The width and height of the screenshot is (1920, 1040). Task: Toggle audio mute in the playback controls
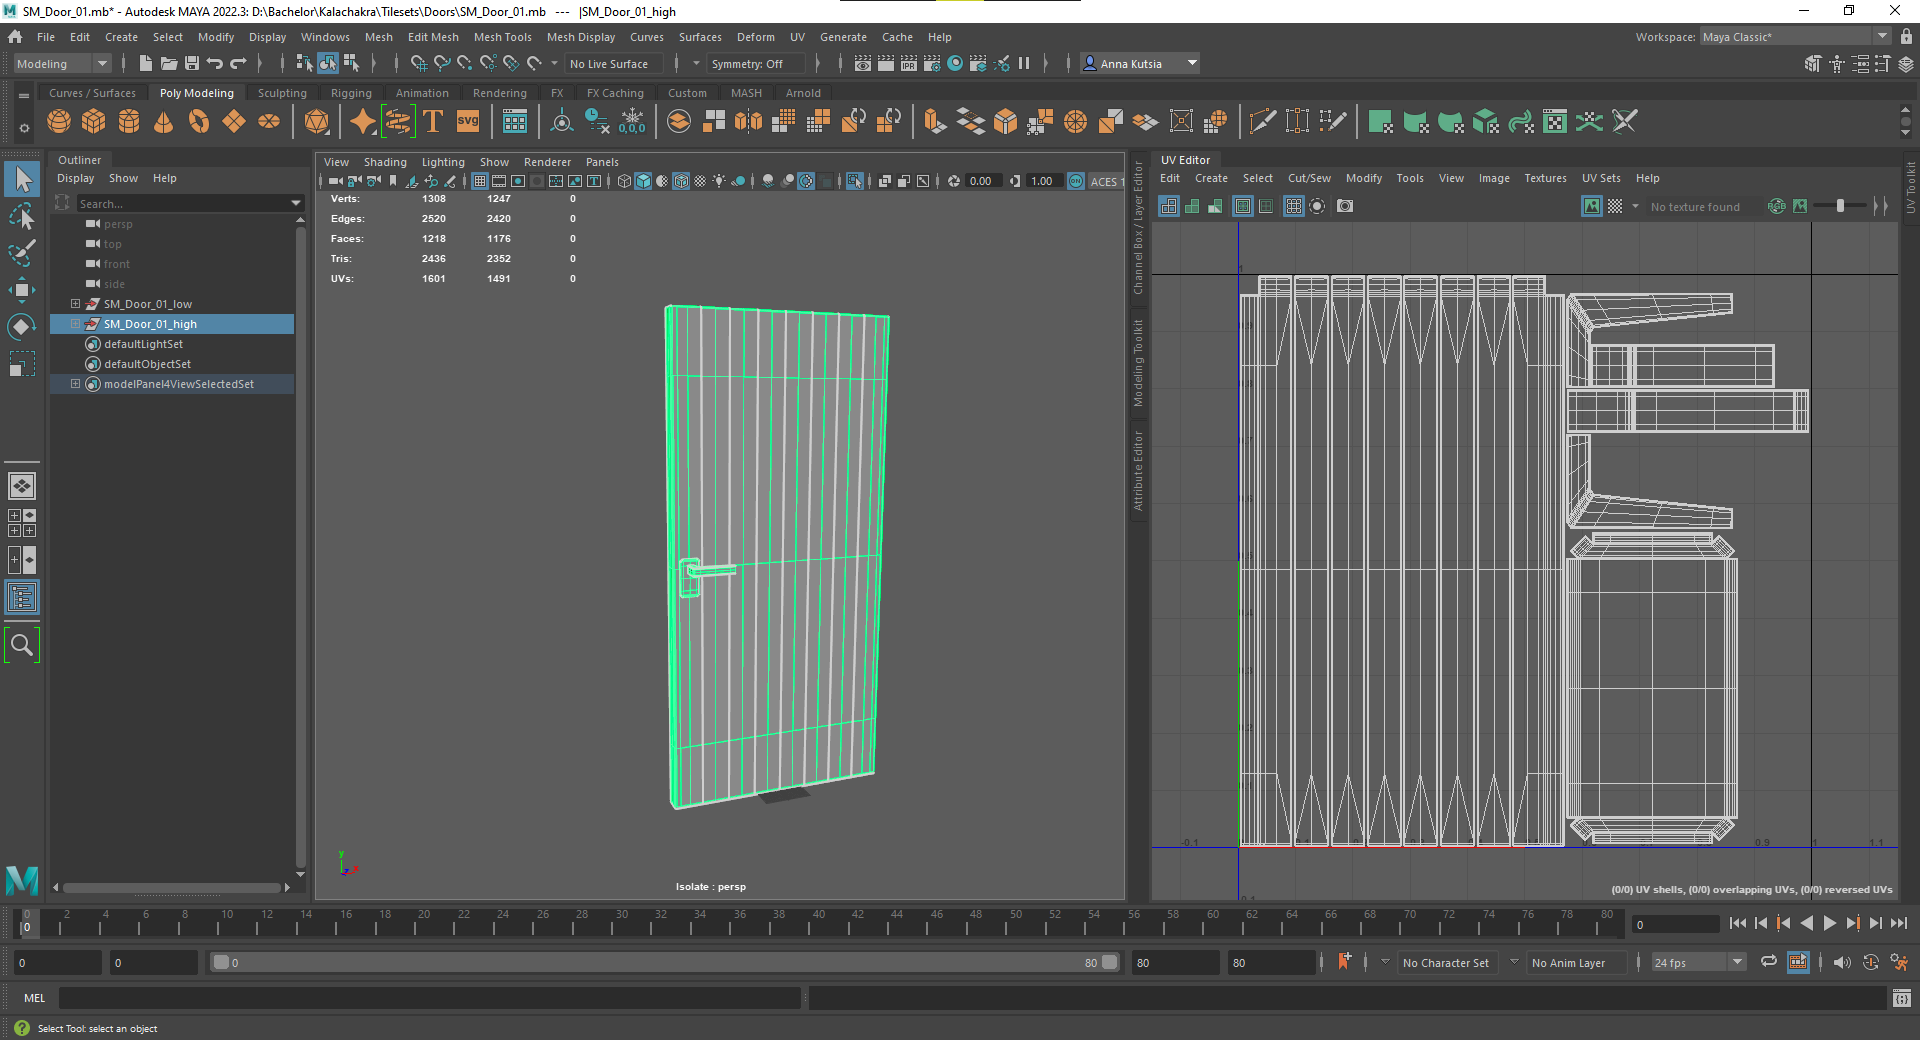click(x=1842, y=962)
